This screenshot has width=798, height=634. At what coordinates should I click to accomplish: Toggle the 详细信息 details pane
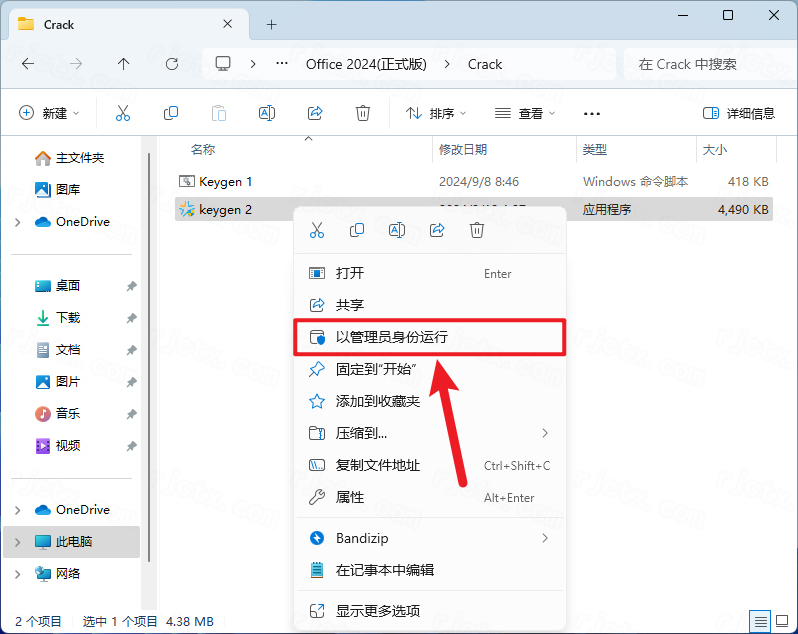(x=739, y=113)
